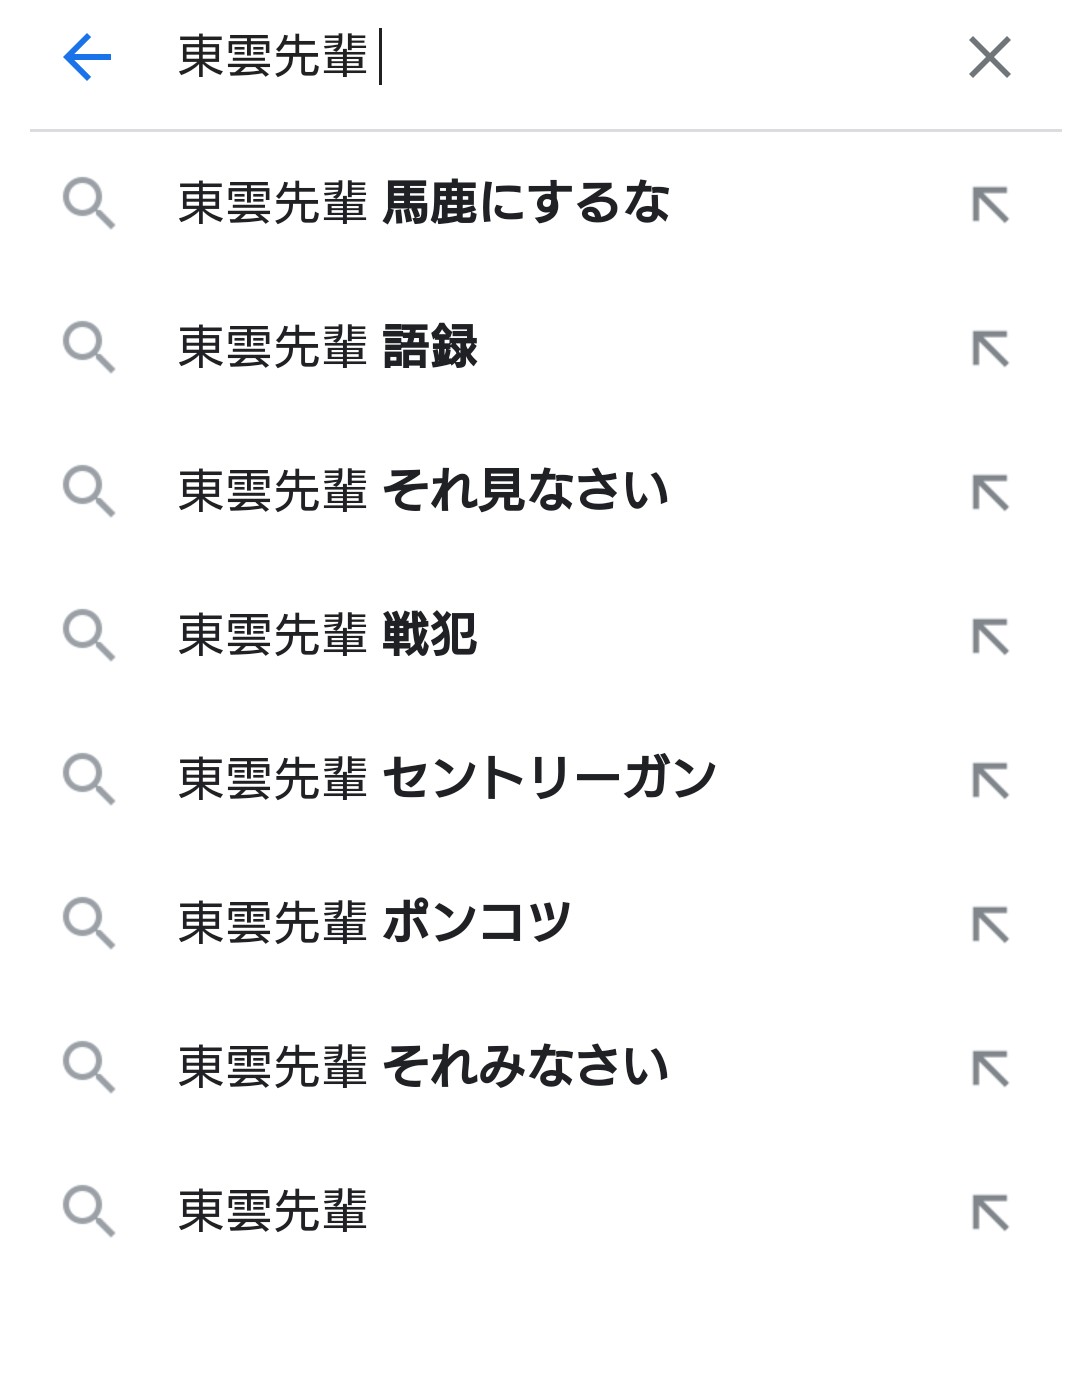Image resolution: width=1080 pixels, height=1394 pixels.
Task: Tap arrow icon beside ポンコツ suggestion
Action: coord(990,925)
